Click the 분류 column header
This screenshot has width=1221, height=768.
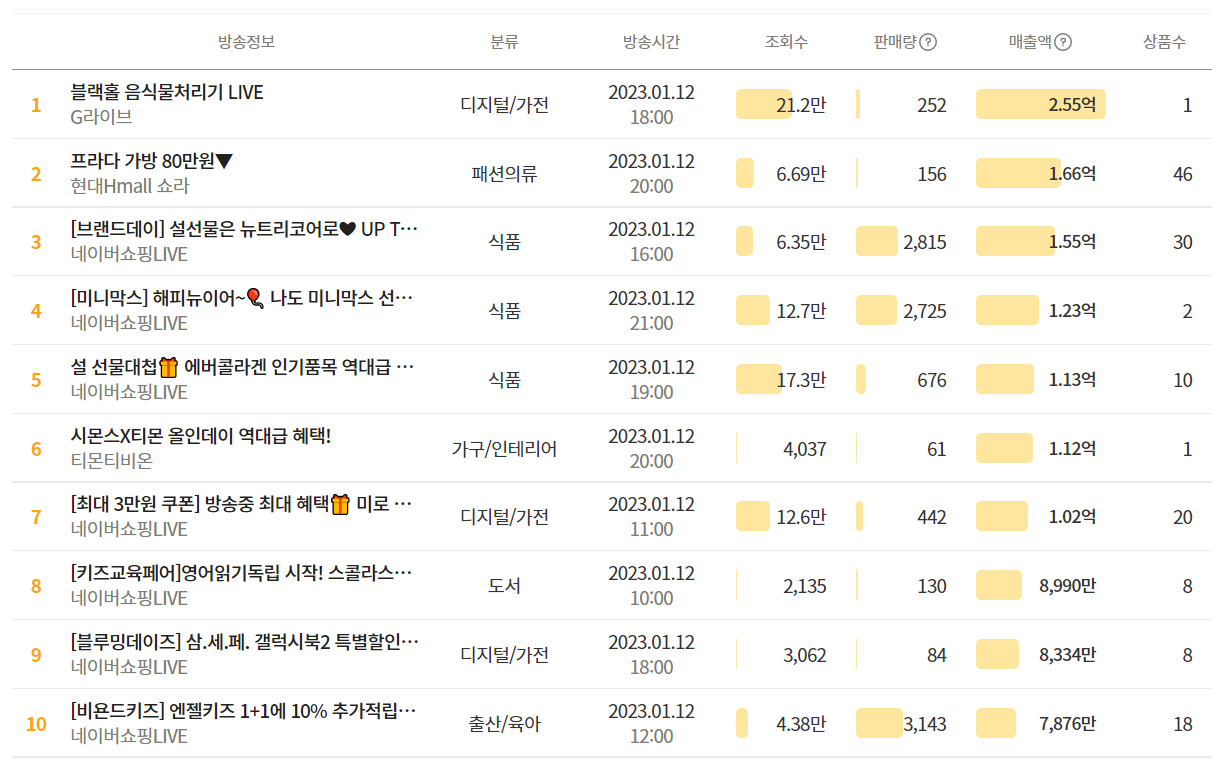[504, 42]
